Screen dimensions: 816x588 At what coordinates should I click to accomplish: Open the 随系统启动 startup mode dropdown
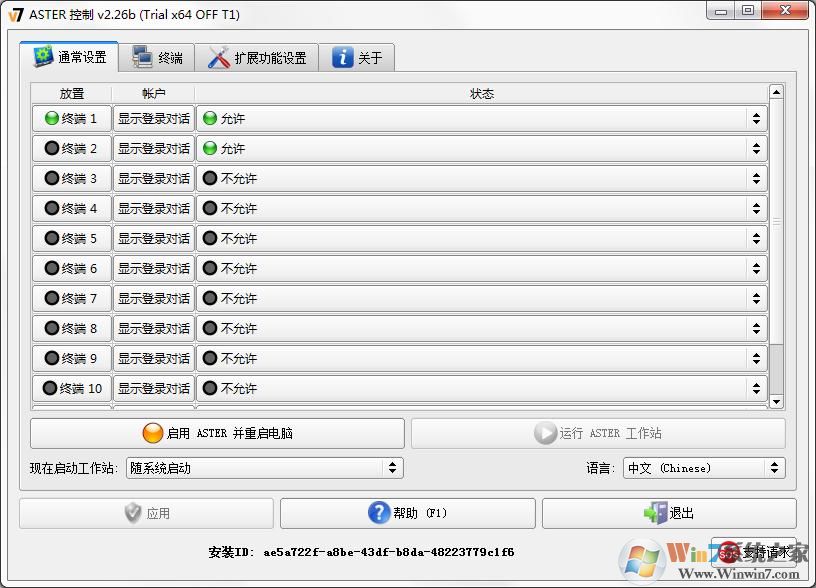pos(391,467)
